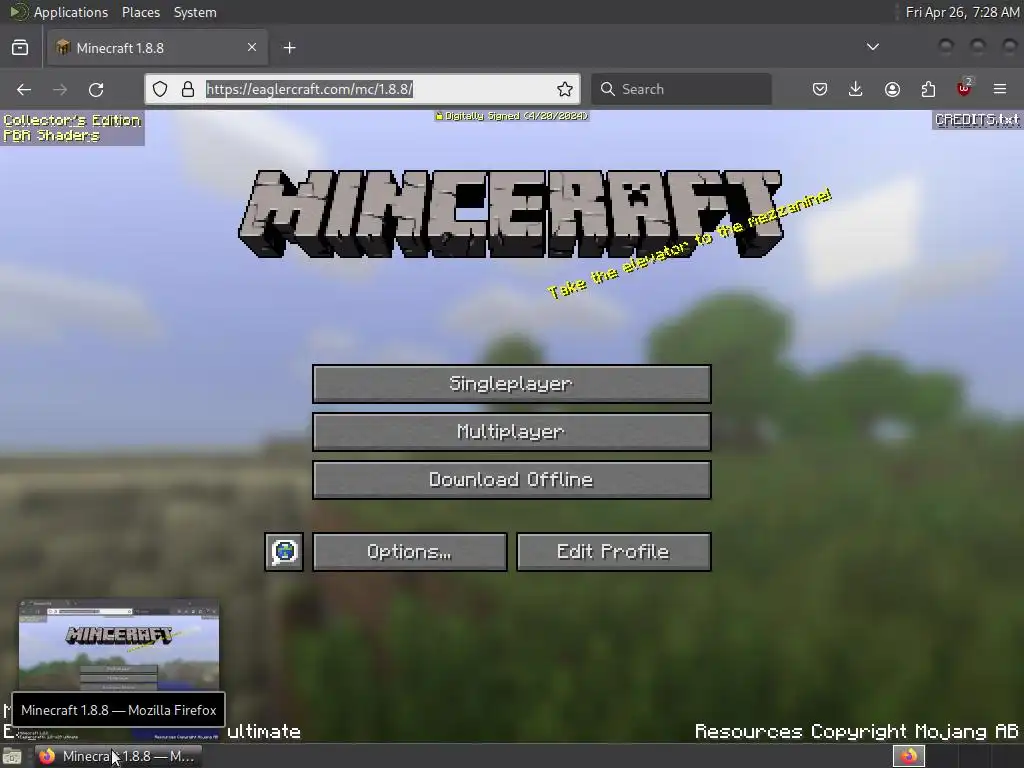1024x768 pixels.
Task: Click the Firefox workspace icon in bottom panel
Action: (x=909, y=756)
